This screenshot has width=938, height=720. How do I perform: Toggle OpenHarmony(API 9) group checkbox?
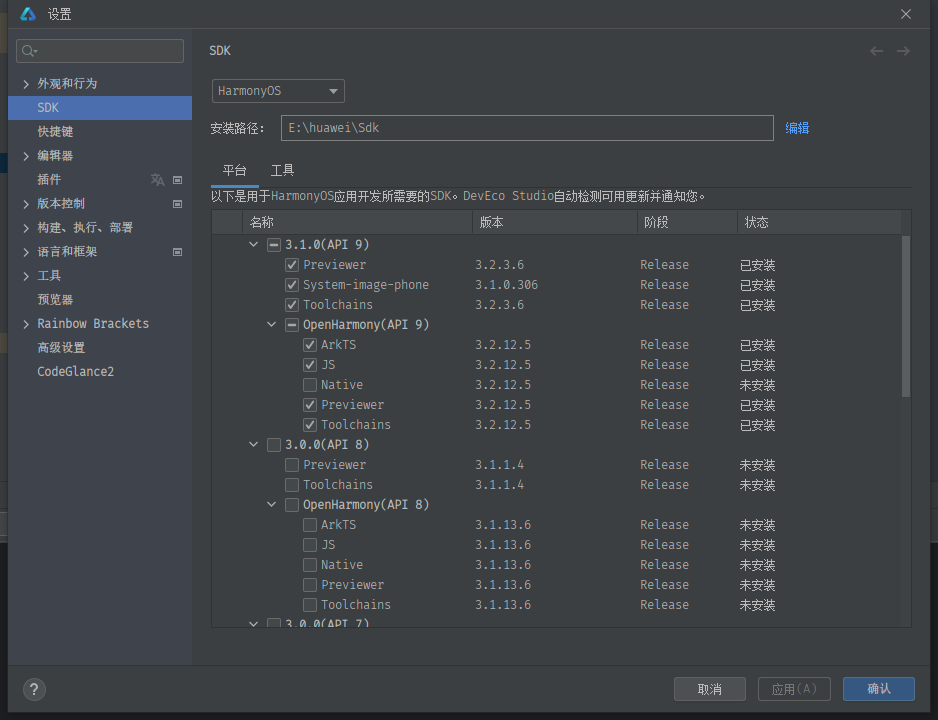point(292,325)
